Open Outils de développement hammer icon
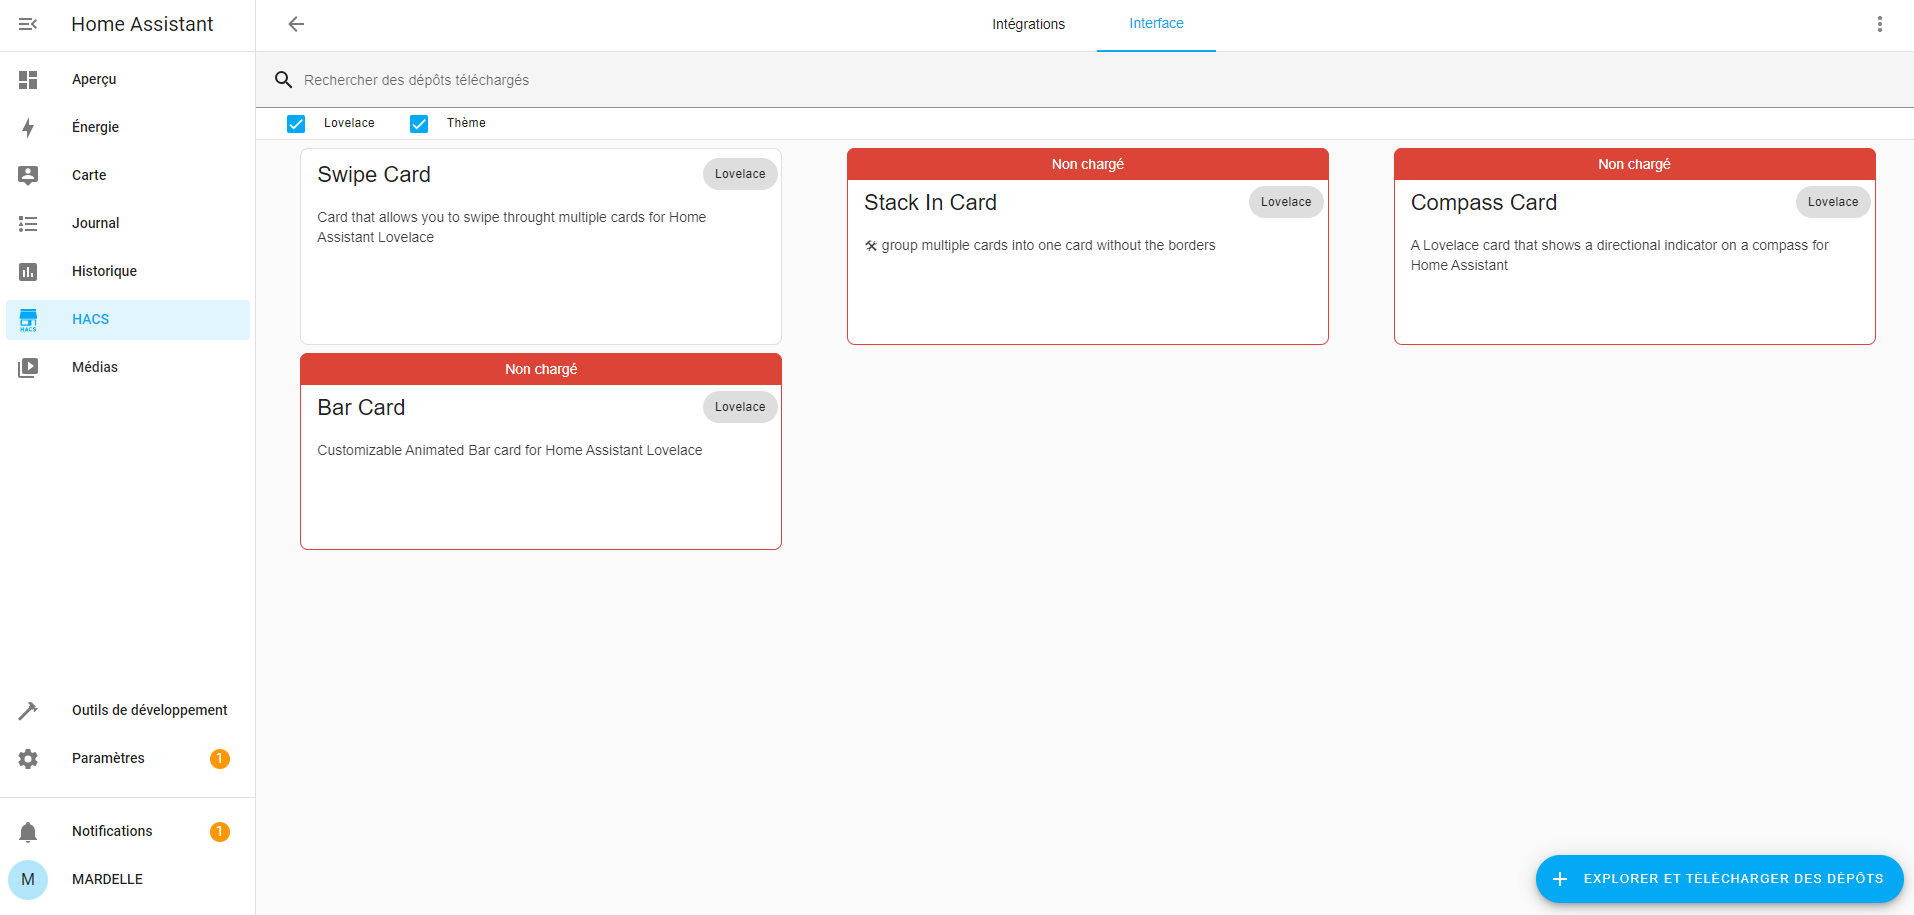Image resolution: width=1914 pixels, height=915 pixels. 28,711
